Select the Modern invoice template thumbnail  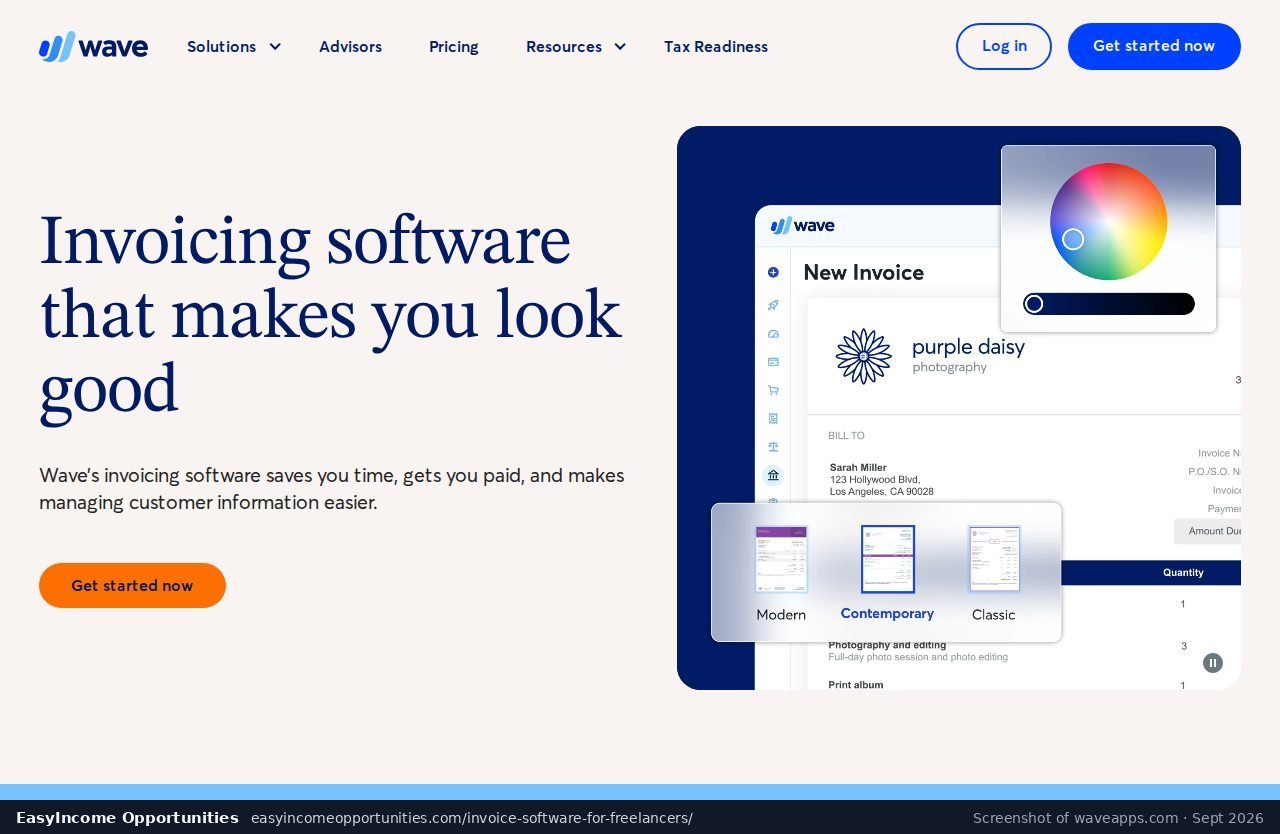[x=781, y=560]
